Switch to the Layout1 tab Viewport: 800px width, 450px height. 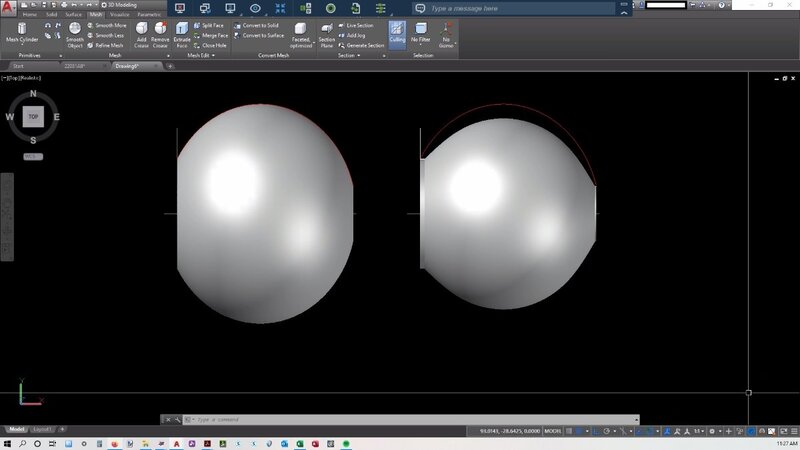[x=43, y=429]
